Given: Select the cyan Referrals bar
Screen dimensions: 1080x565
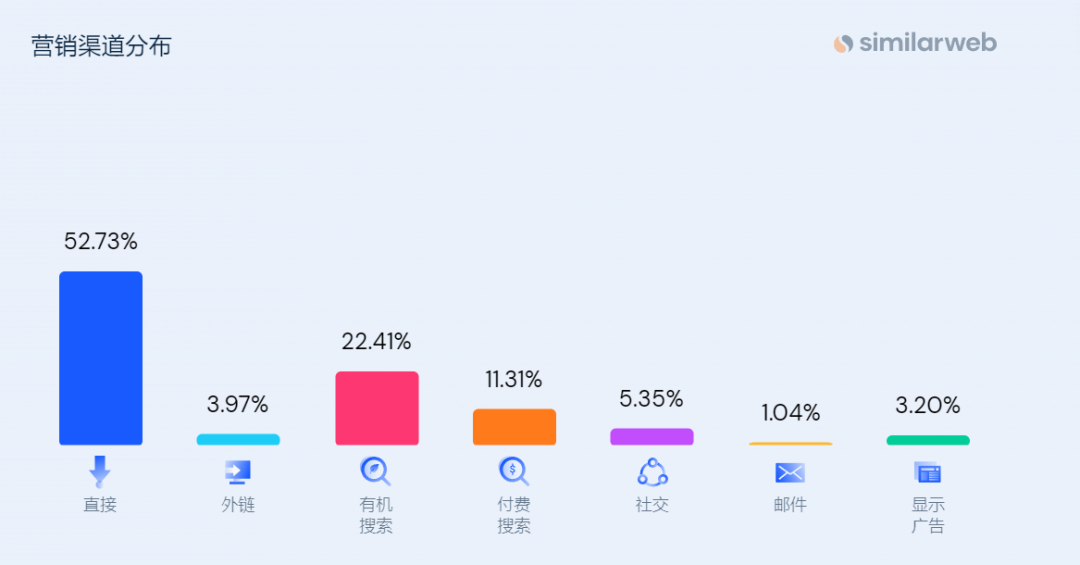Looking at the screenshot, I should [x=238, y=440].
